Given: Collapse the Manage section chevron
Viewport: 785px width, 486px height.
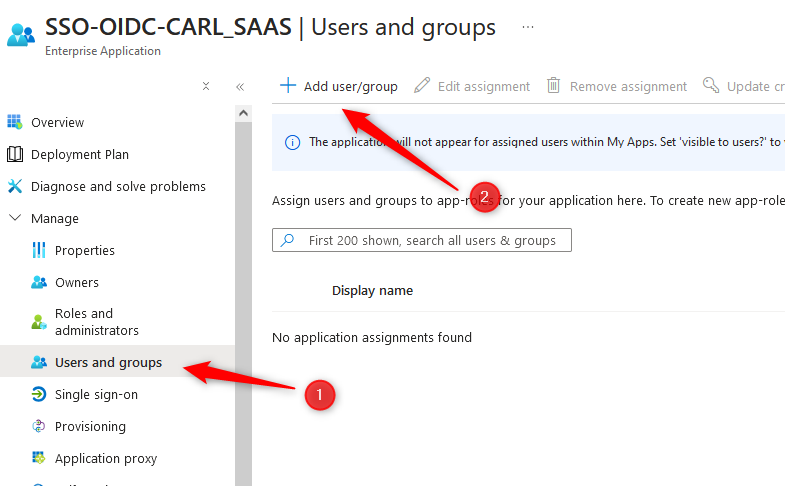Looking at the screenshot, I should pyautogui.click(x=16, y=218).
